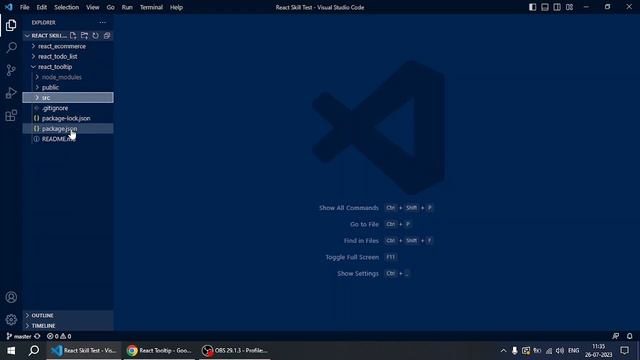
Task: Open the ENG language indicator
Action: (573, 351)
